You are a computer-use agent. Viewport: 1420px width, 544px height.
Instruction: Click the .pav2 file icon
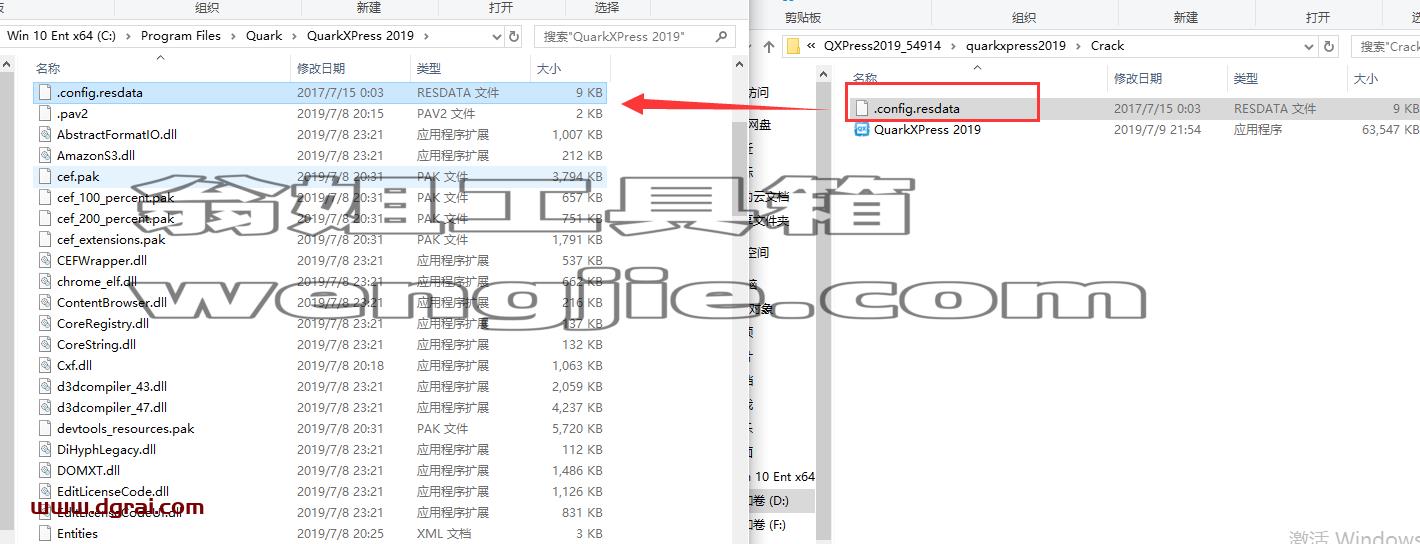(x=45, y=113)
